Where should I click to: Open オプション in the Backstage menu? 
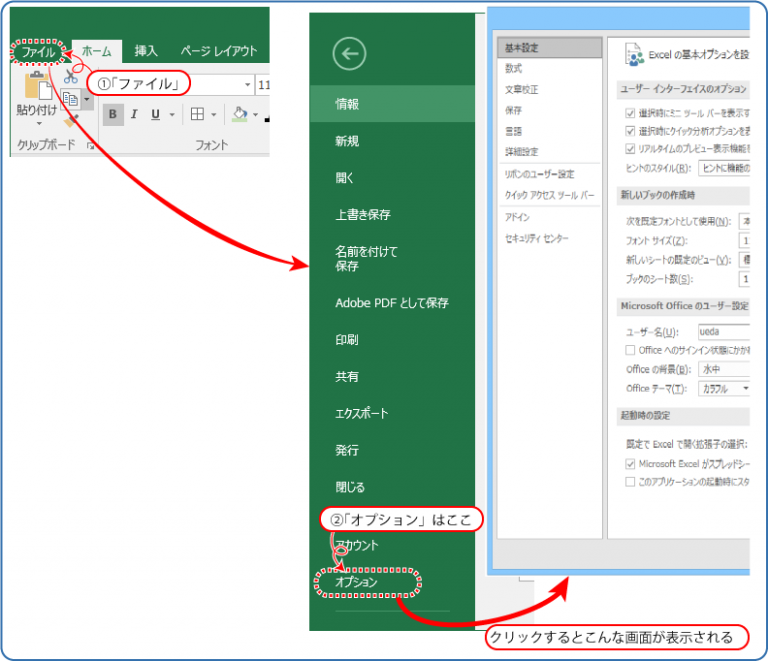[x=357, y=582]
